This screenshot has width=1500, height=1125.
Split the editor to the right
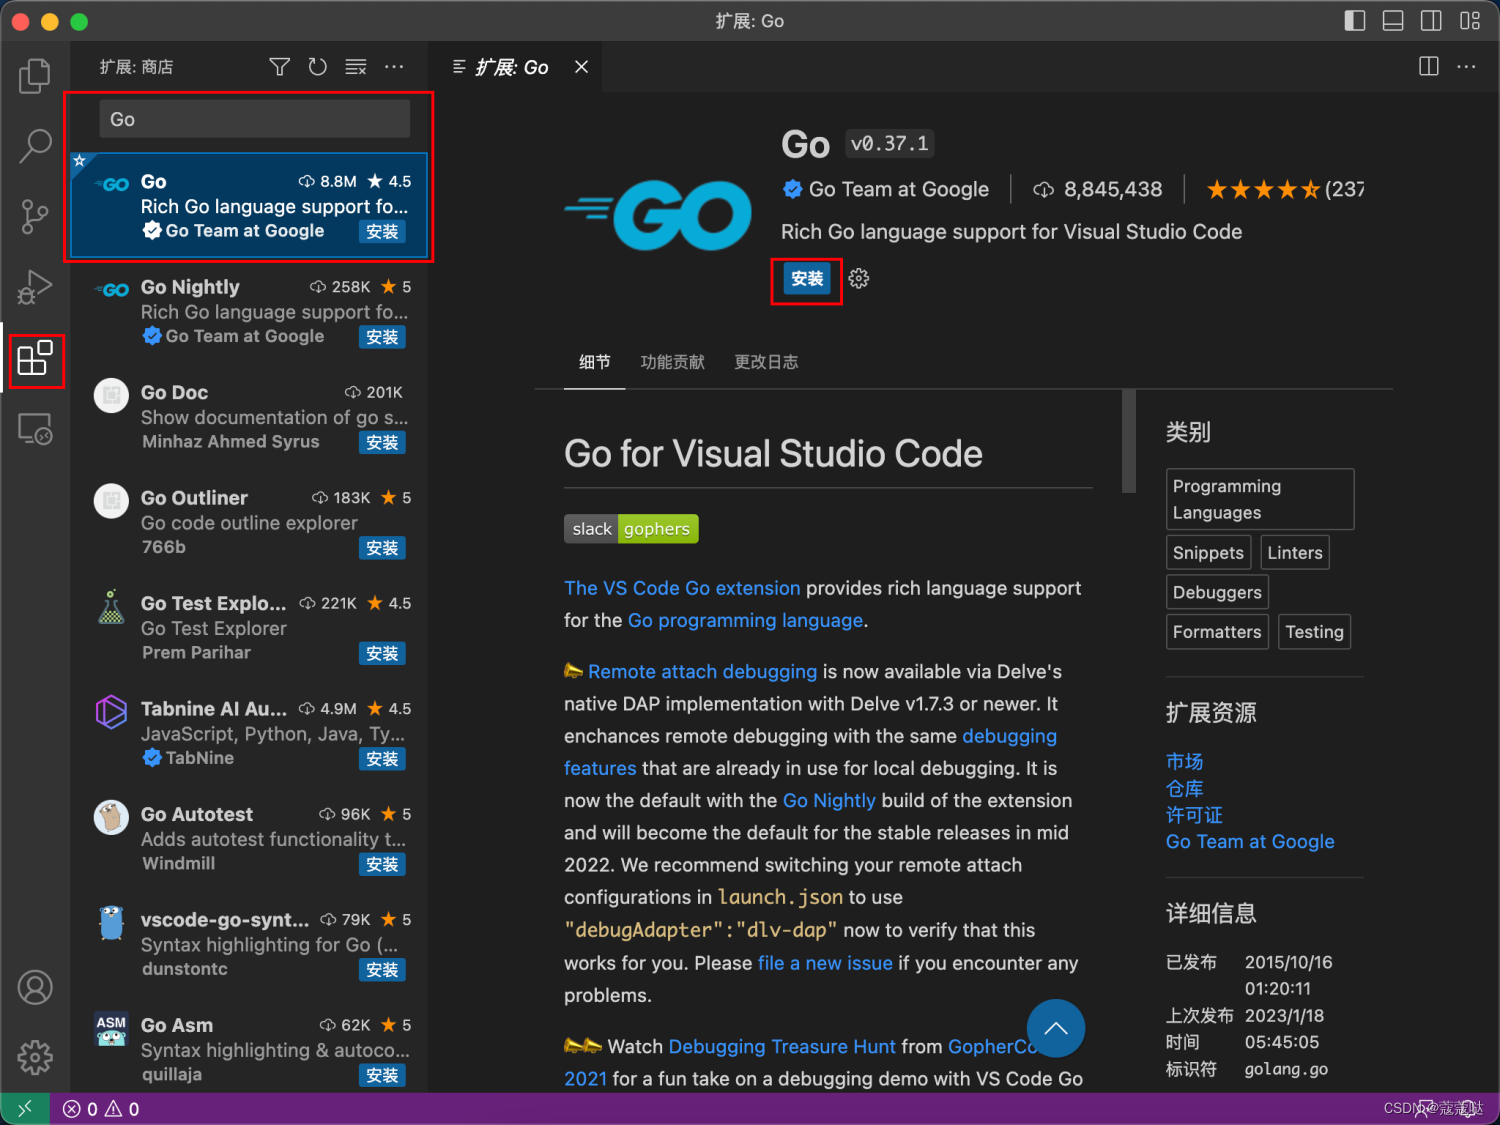point(1429,67)
